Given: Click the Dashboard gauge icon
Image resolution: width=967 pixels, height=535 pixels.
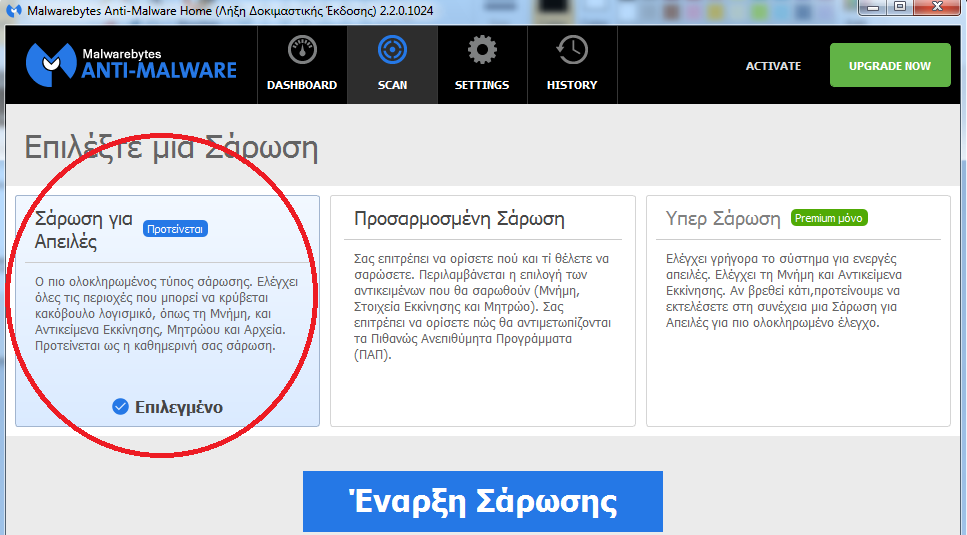Looking at the screenshot, I should coord(302,50).
